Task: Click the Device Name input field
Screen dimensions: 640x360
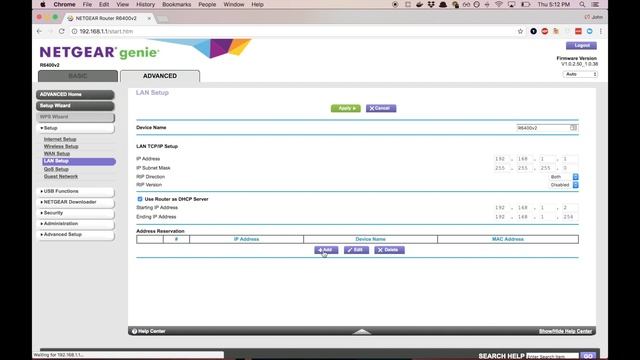Action: pyautogui.click(x=547, y=128)
